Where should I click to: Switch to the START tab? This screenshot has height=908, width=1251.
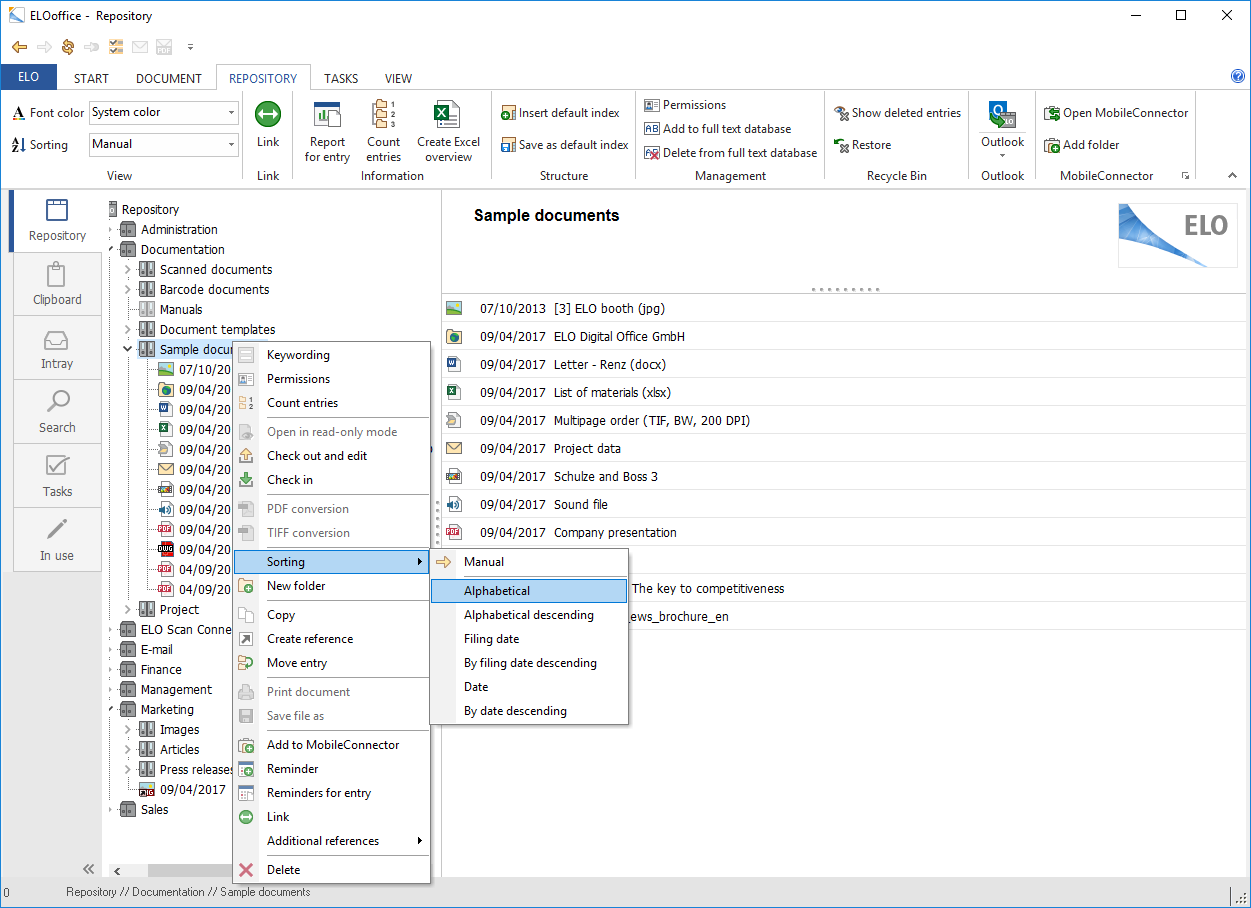click(91, 78)
